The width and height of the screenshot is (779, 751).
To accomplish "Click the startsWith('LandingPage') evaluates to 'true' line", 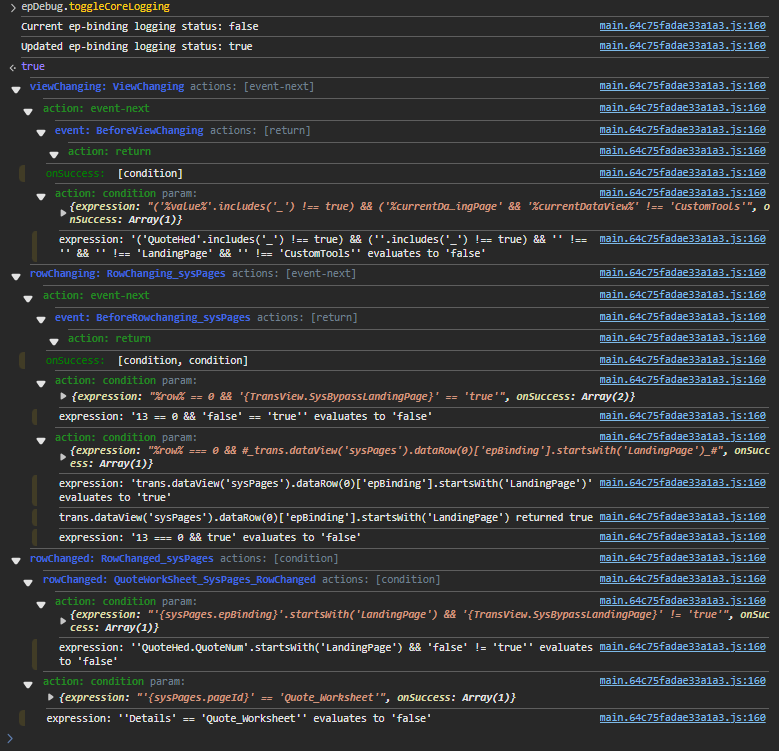I will click(x=325, y=490).
